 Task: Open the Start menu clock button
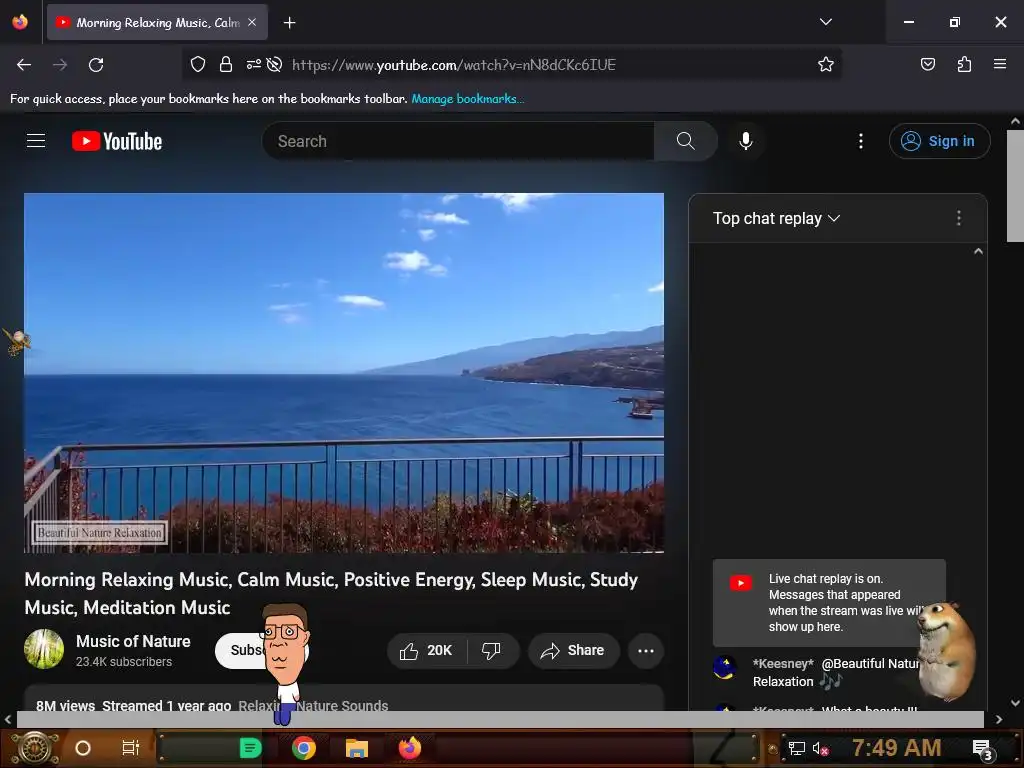click(34, 748)
